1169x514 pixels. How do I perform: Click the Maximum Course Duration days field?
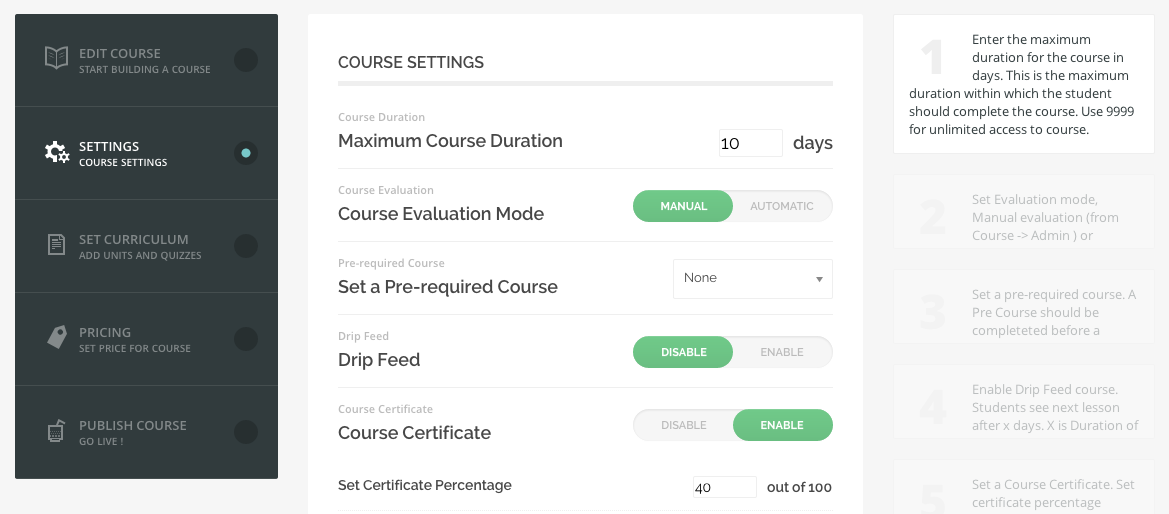(x=751, y=143)
